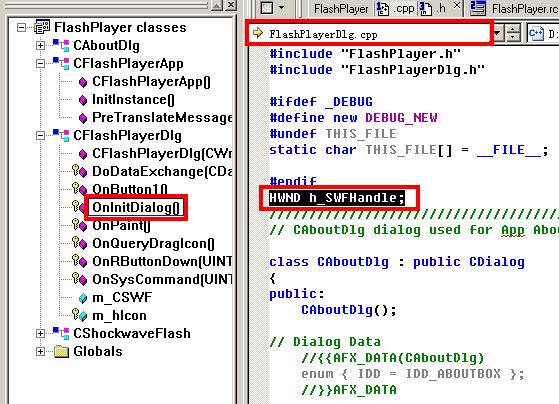Select the OnInitDialog() tree item
The image size is (559, 404).
coord(136,208)
